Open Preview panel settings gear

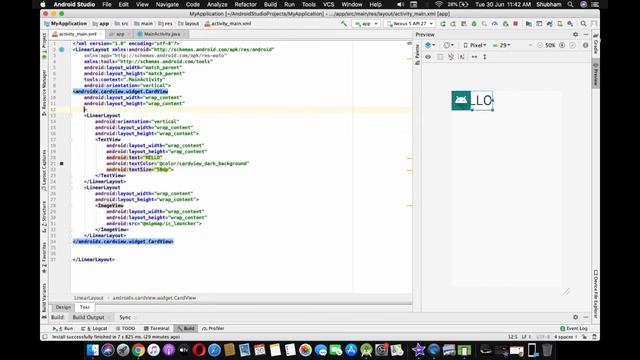tap(576, 34)
